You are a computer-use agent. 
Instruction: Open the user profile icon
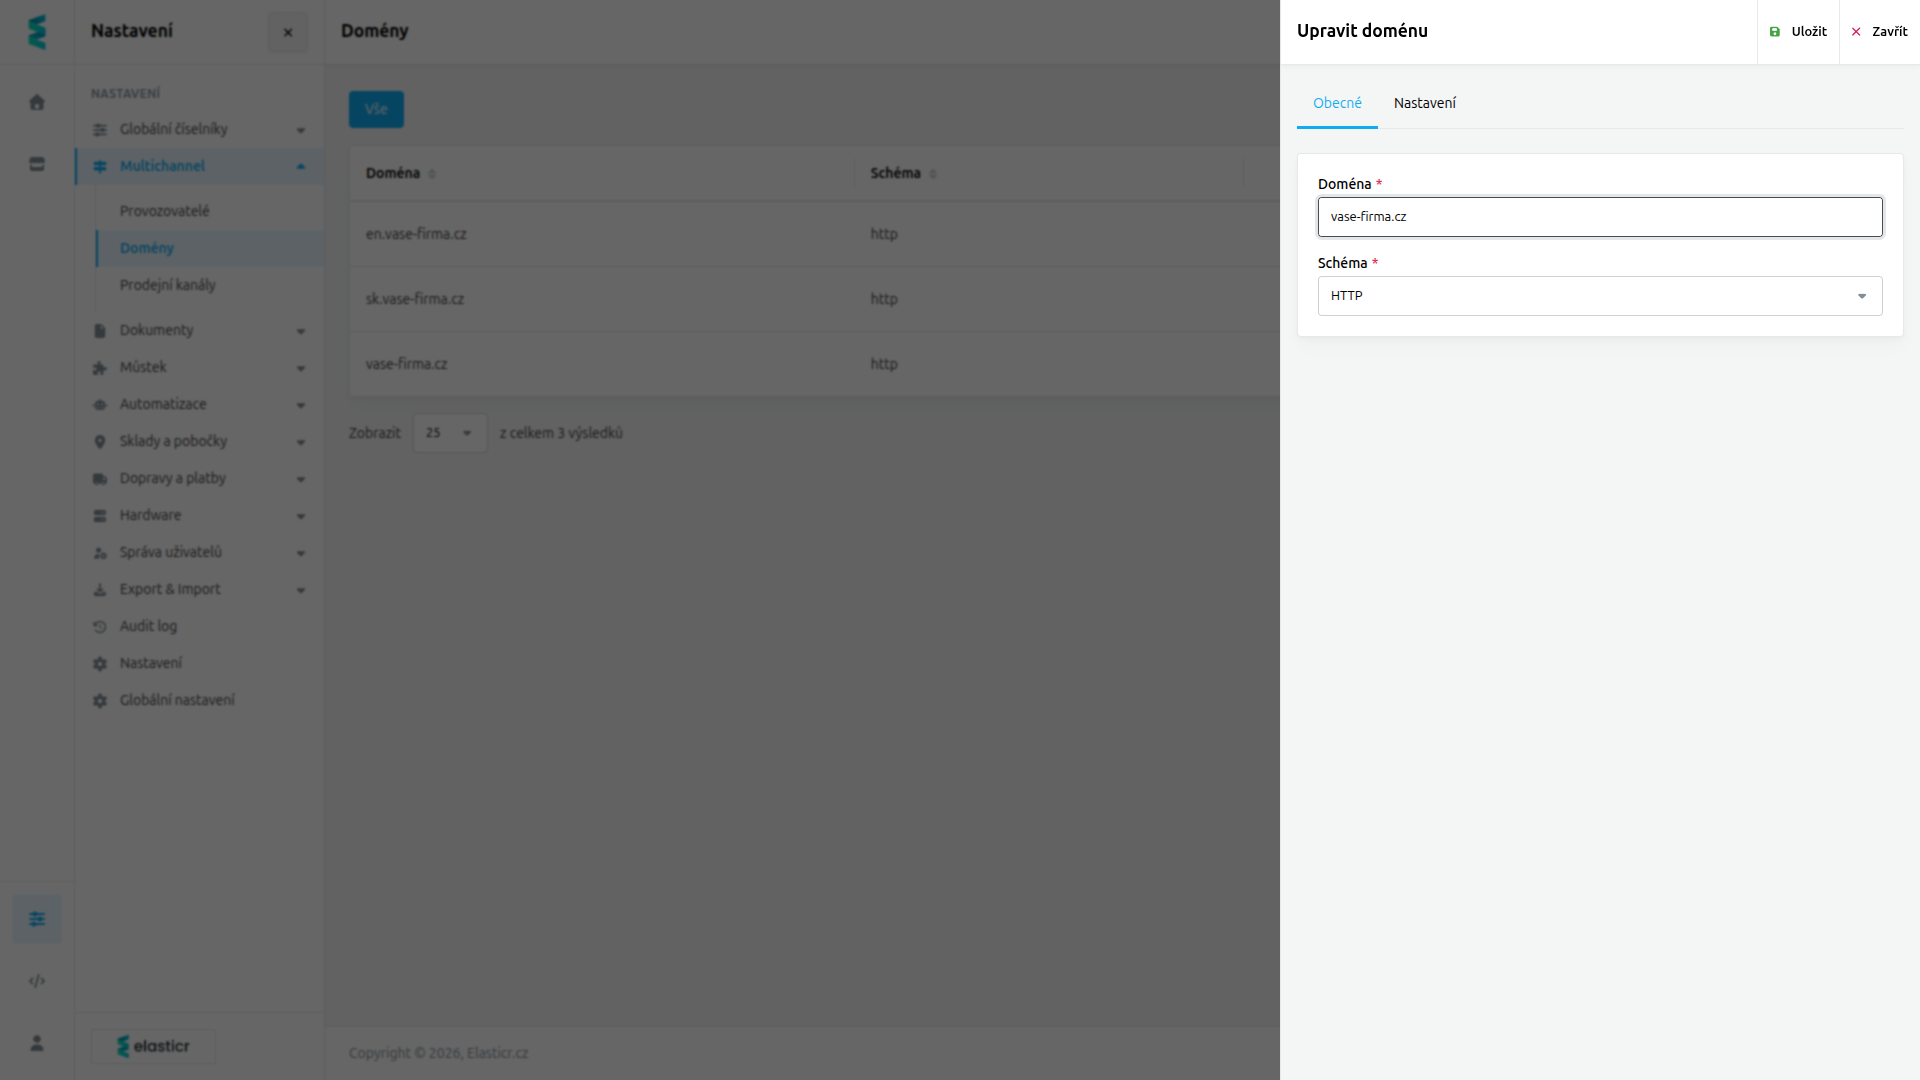[37, 1043]
